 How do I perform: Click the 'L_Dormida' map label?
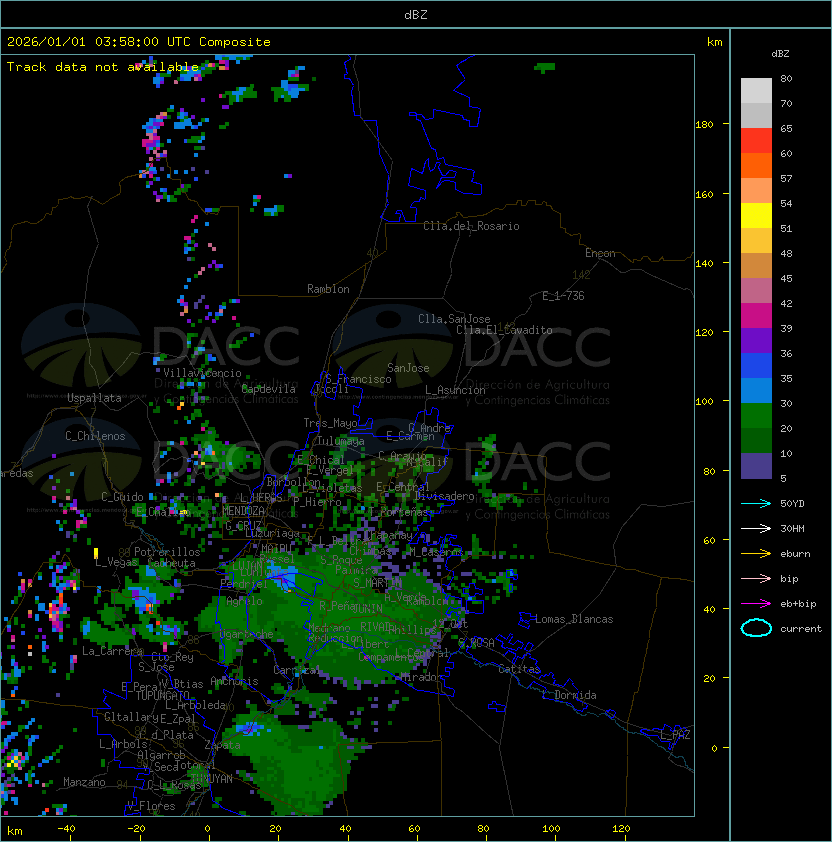pyautogui.click(x=569, y=695)
